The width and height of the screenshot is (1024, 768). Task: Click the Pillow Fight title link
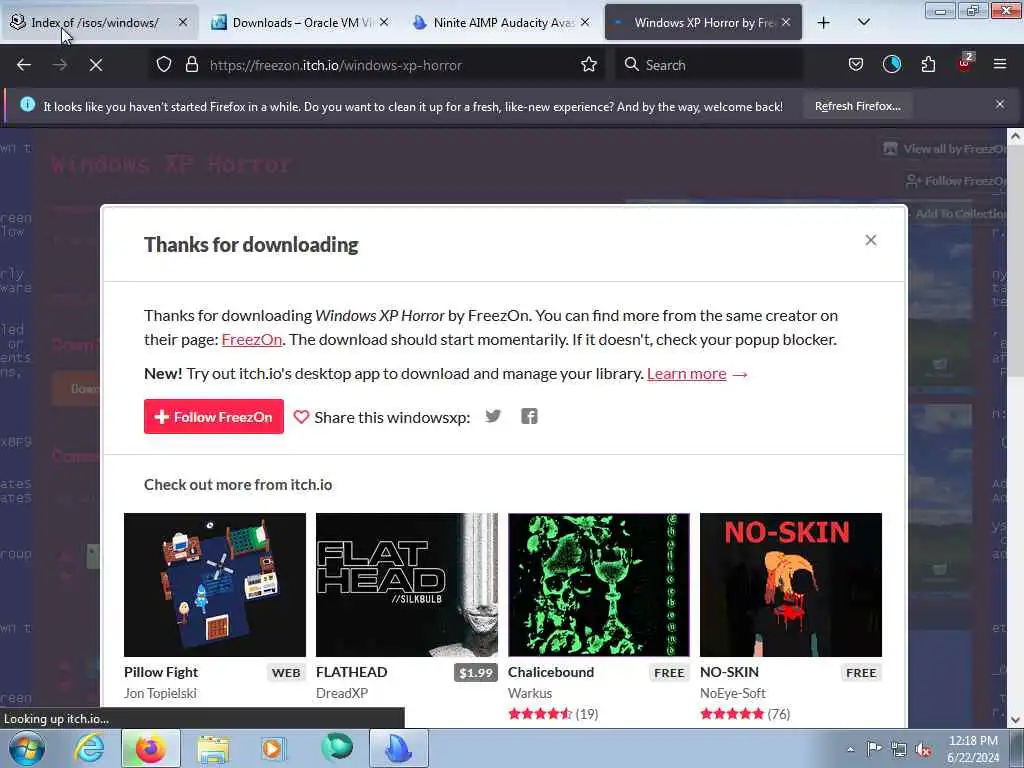pyautogui.click(x=161, y=672)
